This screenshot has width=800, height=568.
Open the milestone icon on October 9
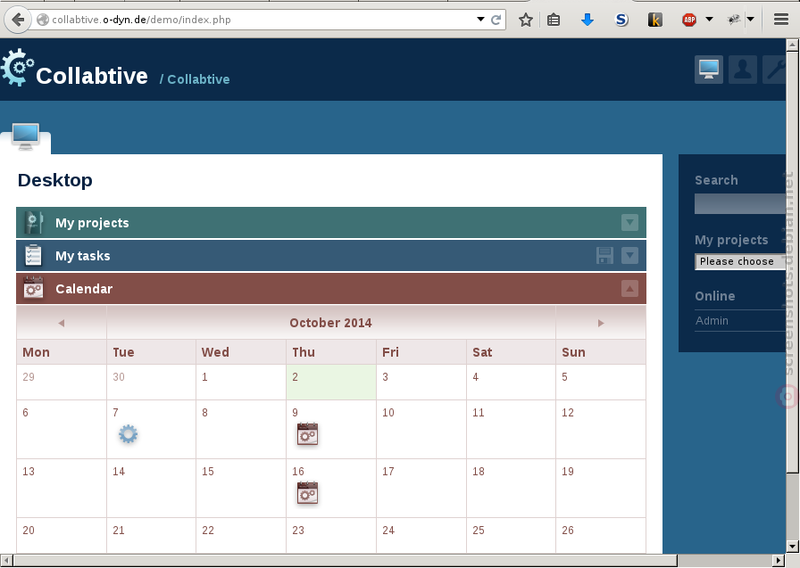point(307,434)
